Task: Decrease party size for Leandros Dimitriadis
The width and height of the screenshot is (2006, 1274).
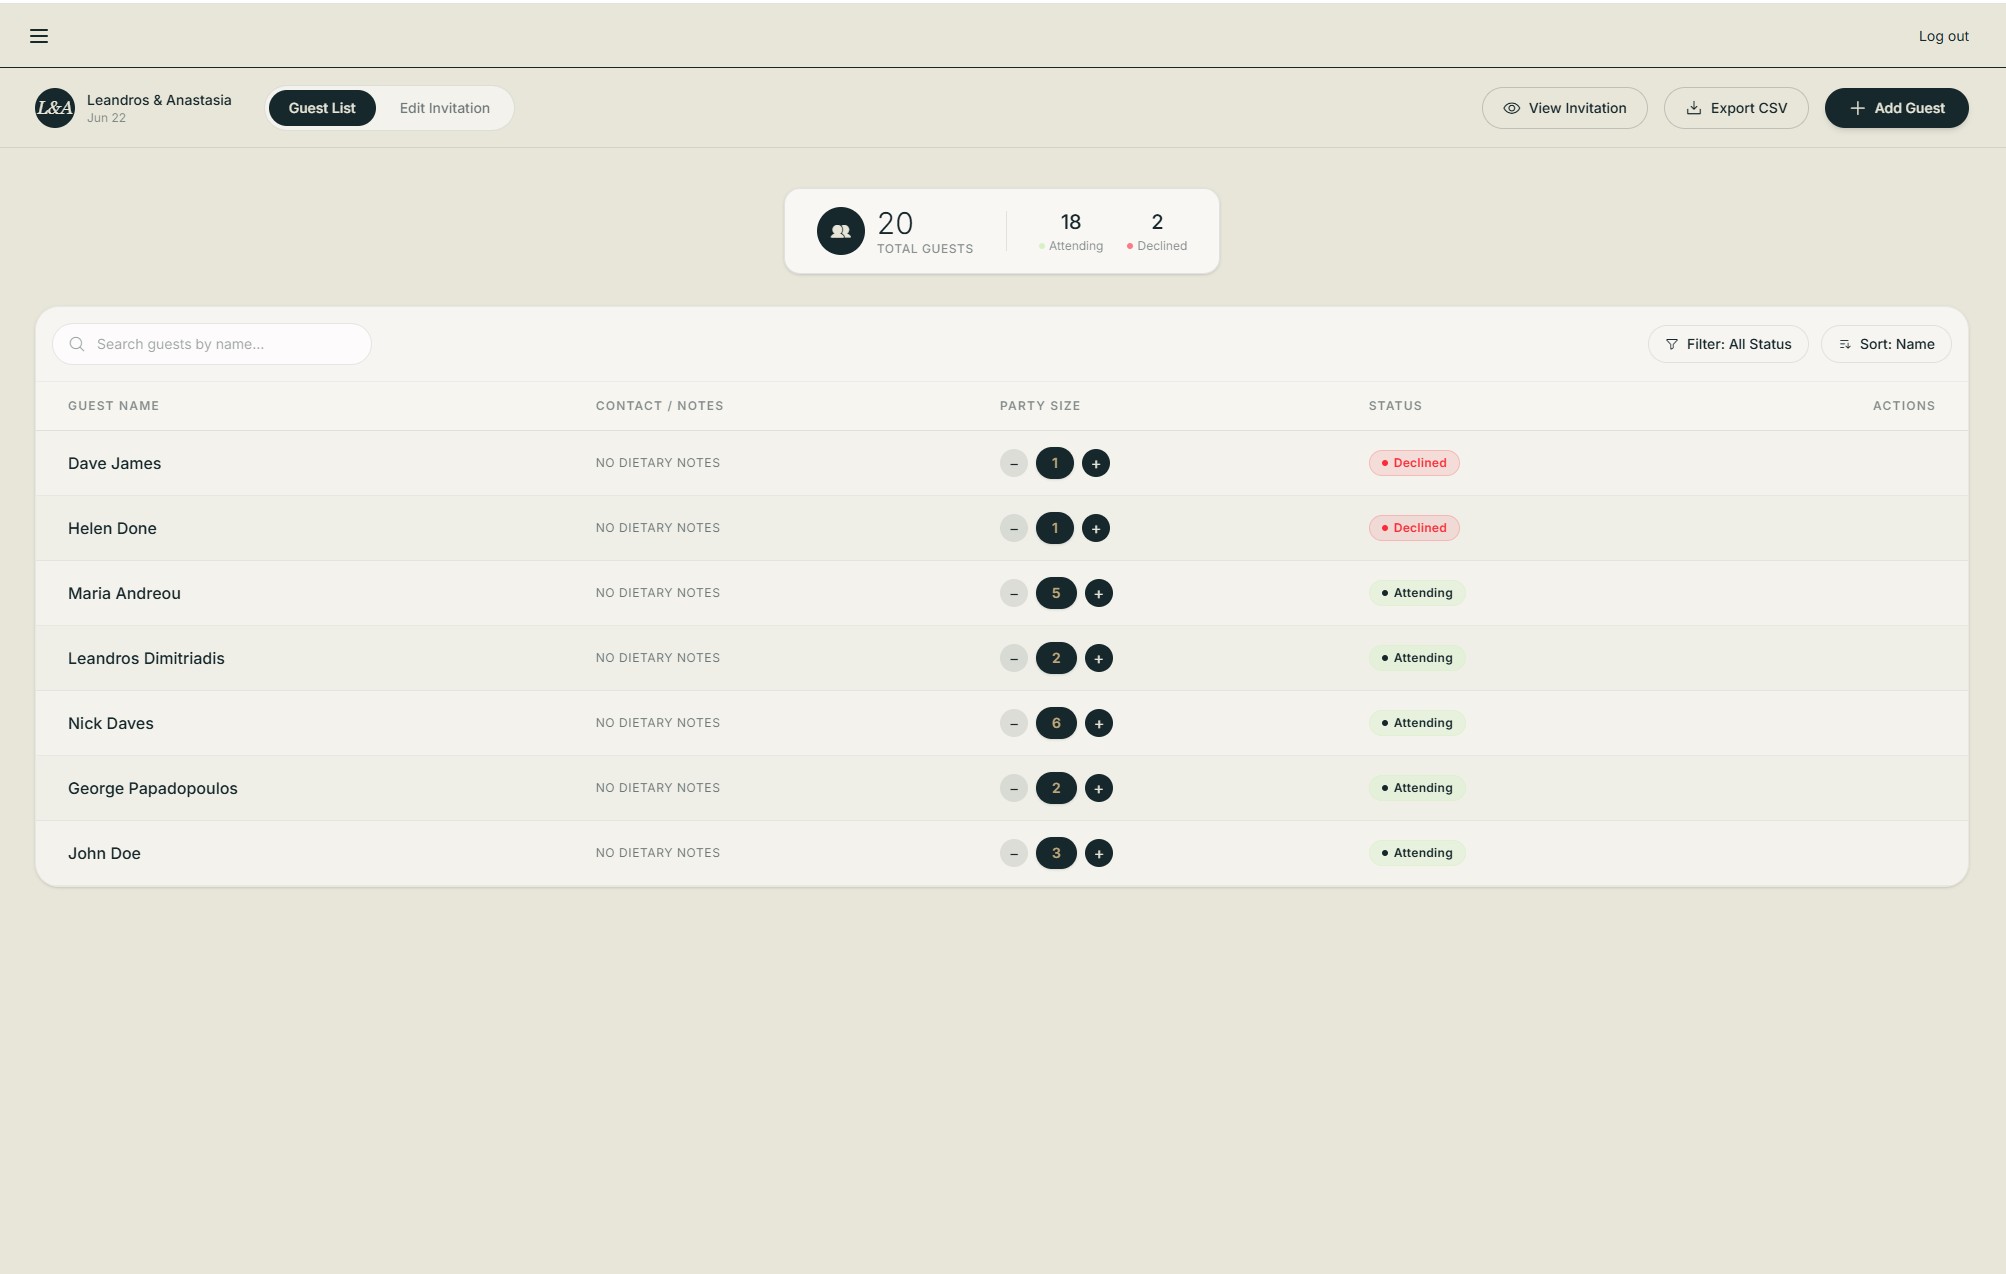Action: point(1014,658)
